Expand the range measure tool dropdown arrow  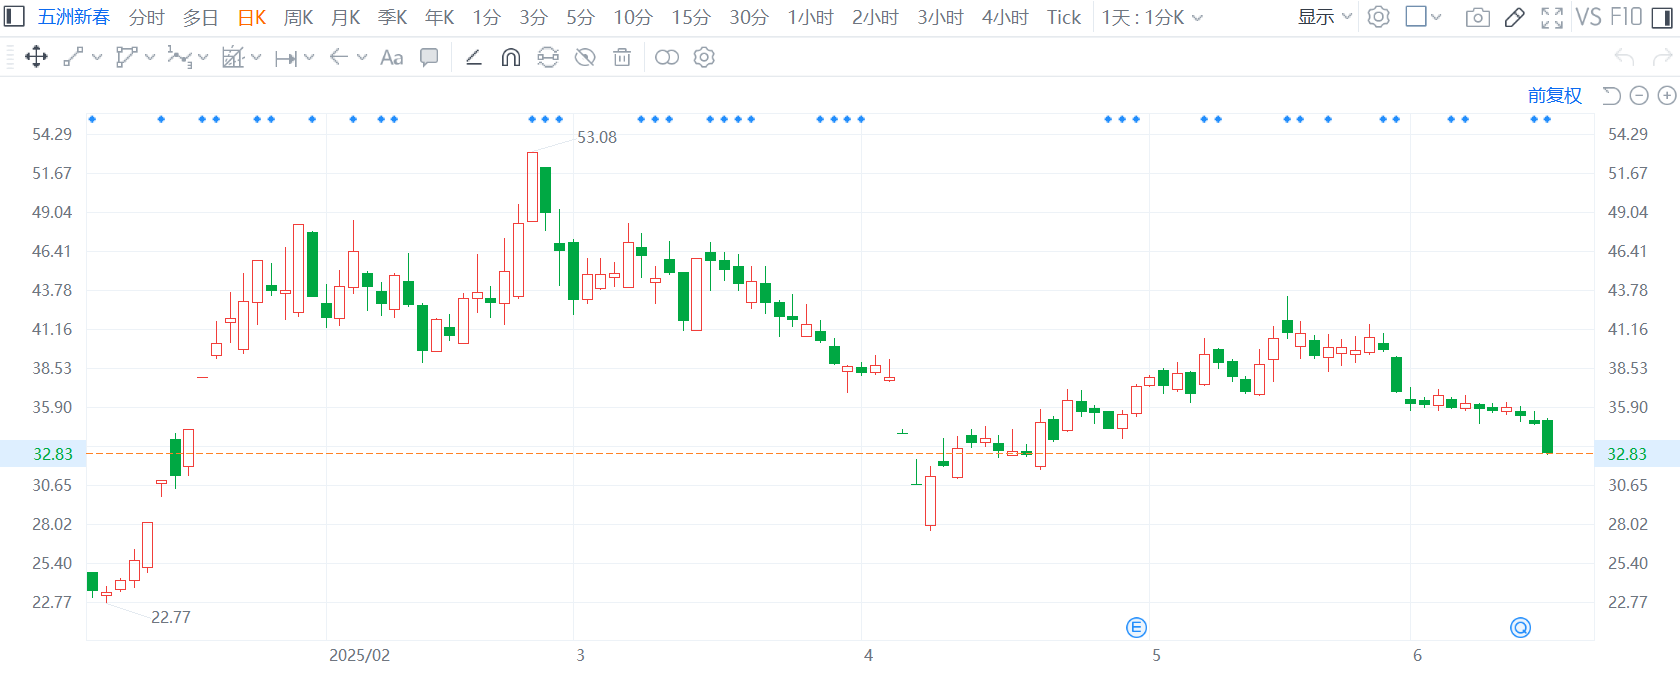tap(309, 58)
